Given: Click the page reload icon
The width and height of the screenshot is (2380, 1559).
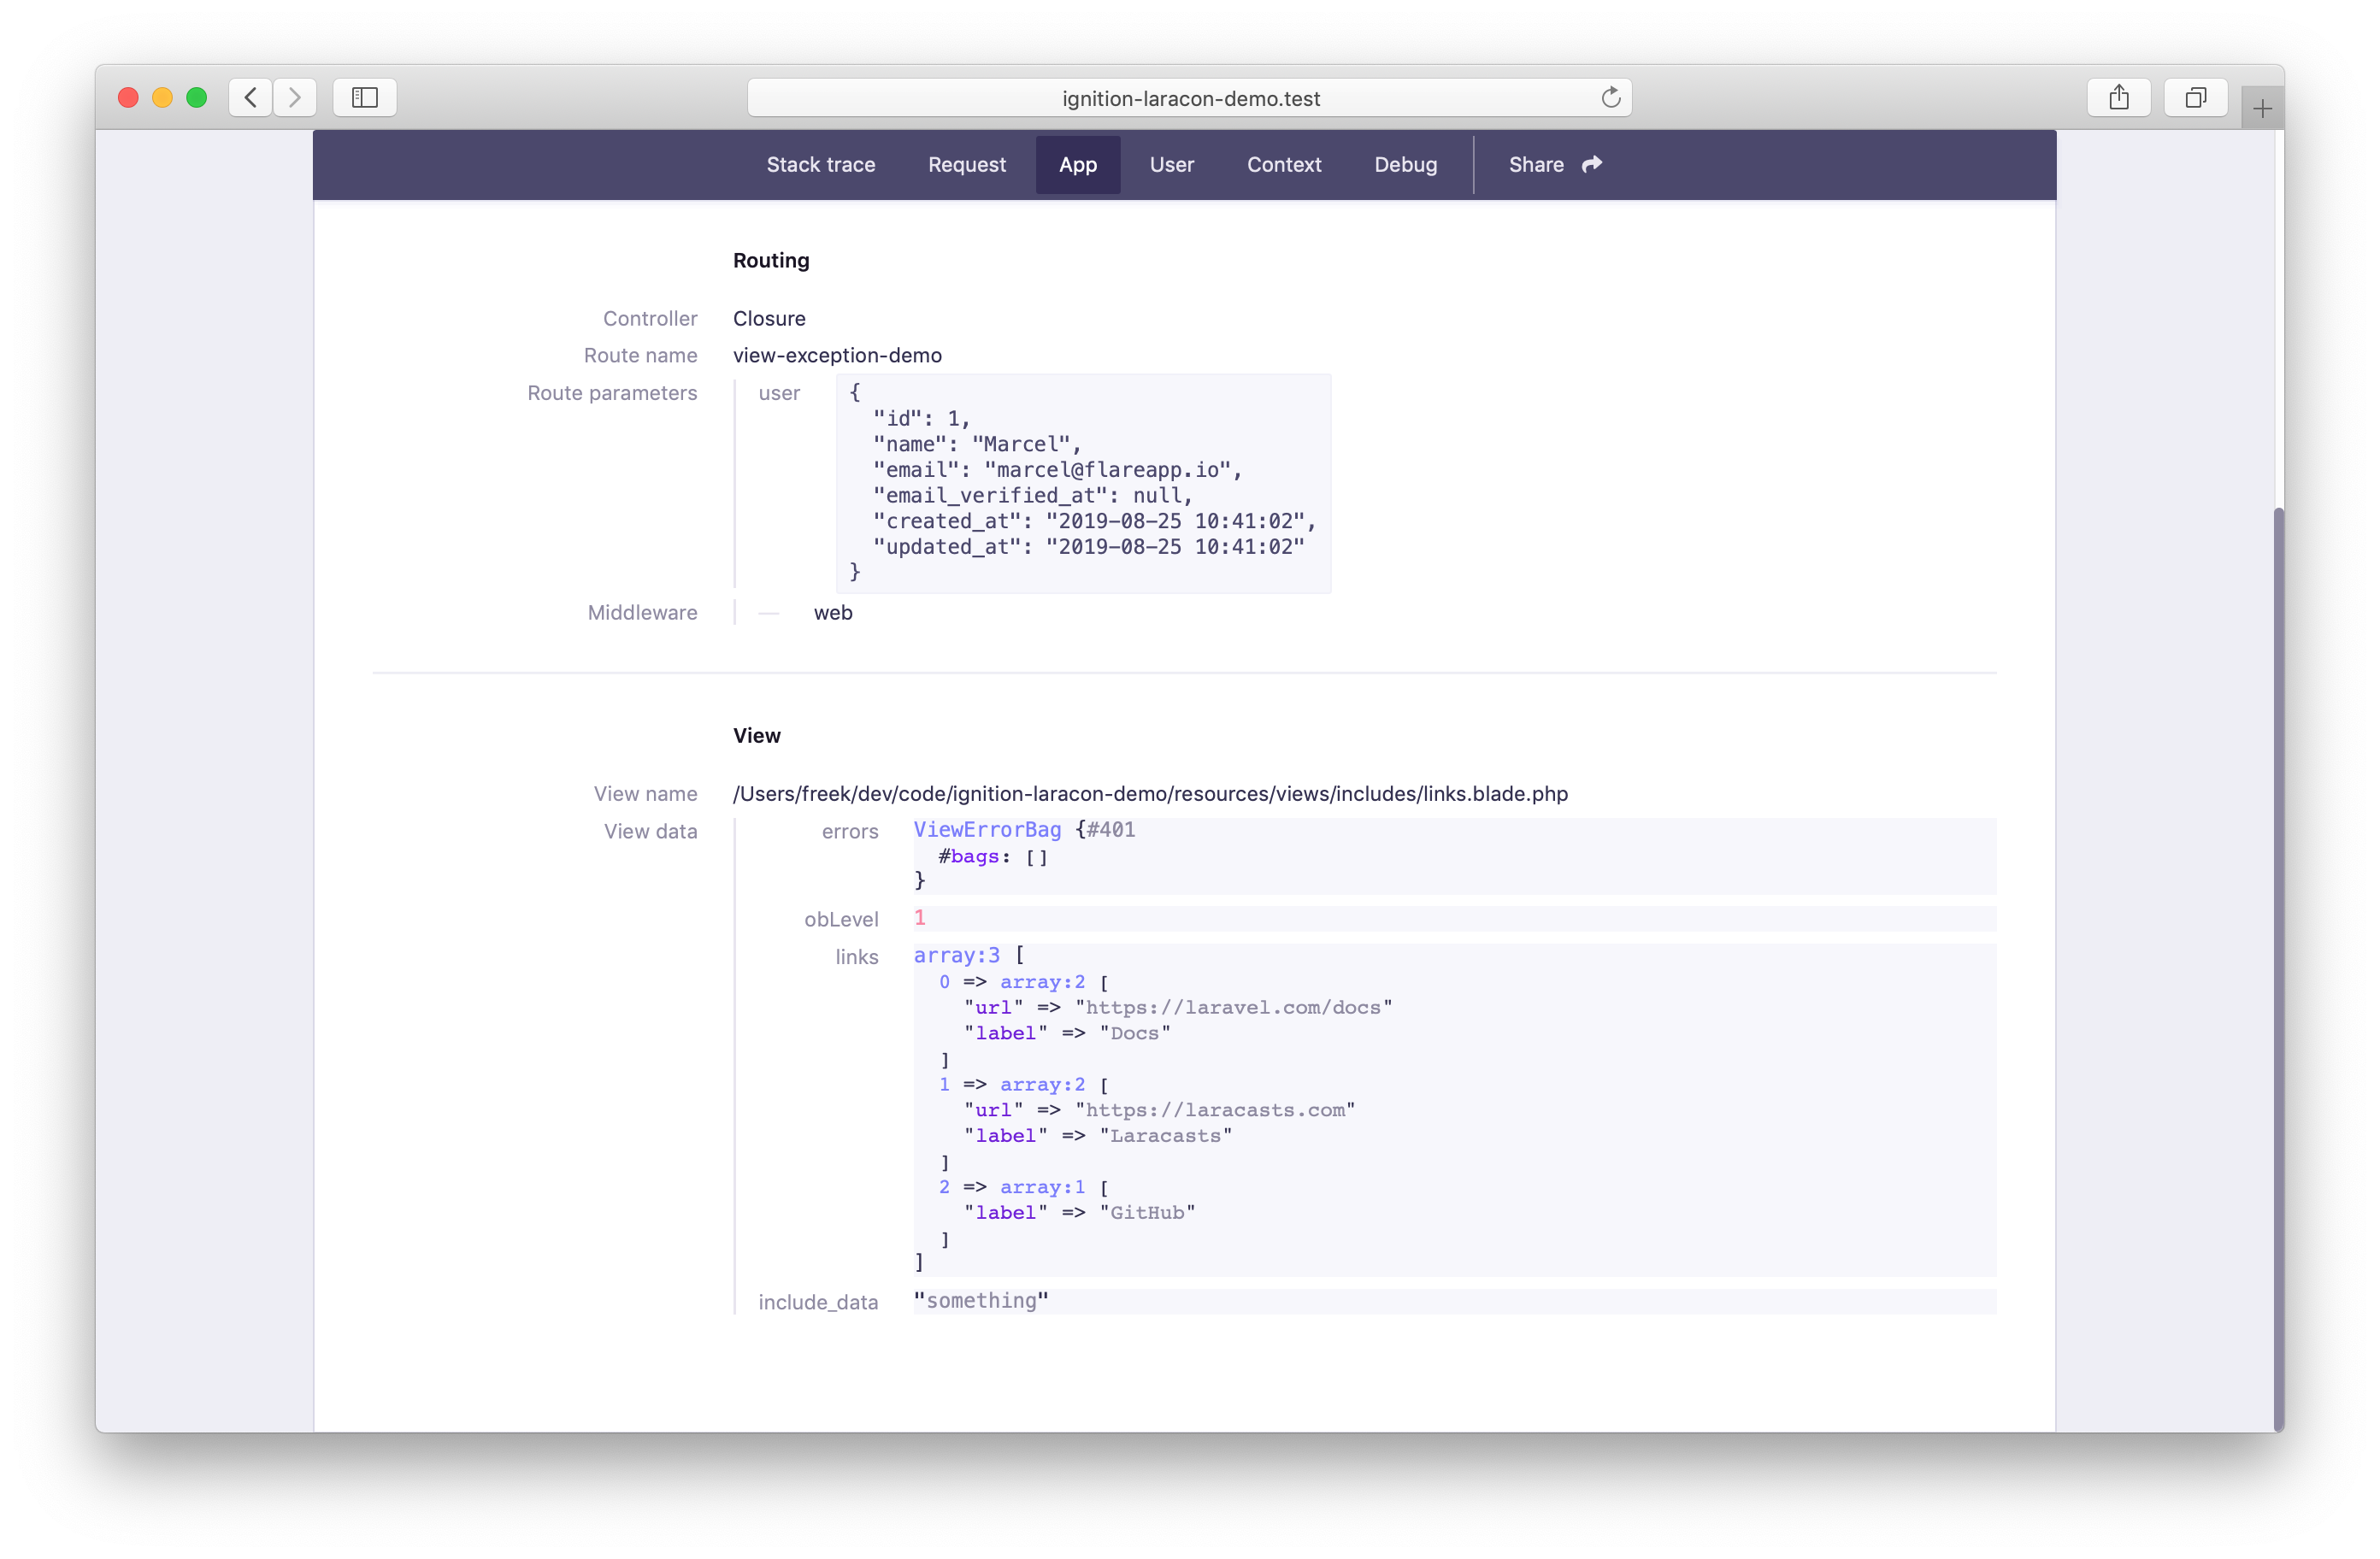Looking at the screenshot, I should coord(1611,97).
